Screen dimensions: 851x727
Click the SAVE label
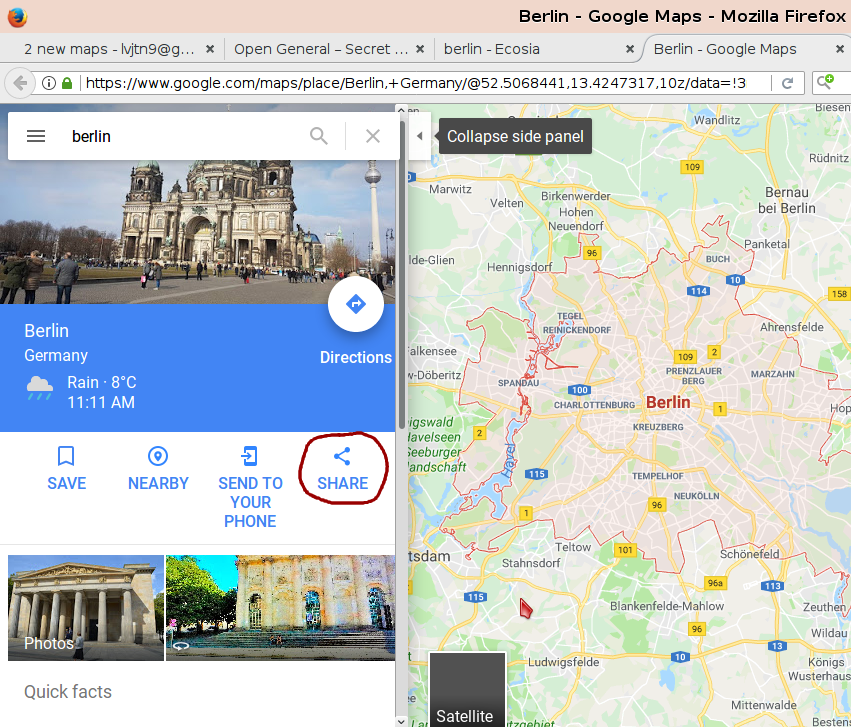pos(67,483)
